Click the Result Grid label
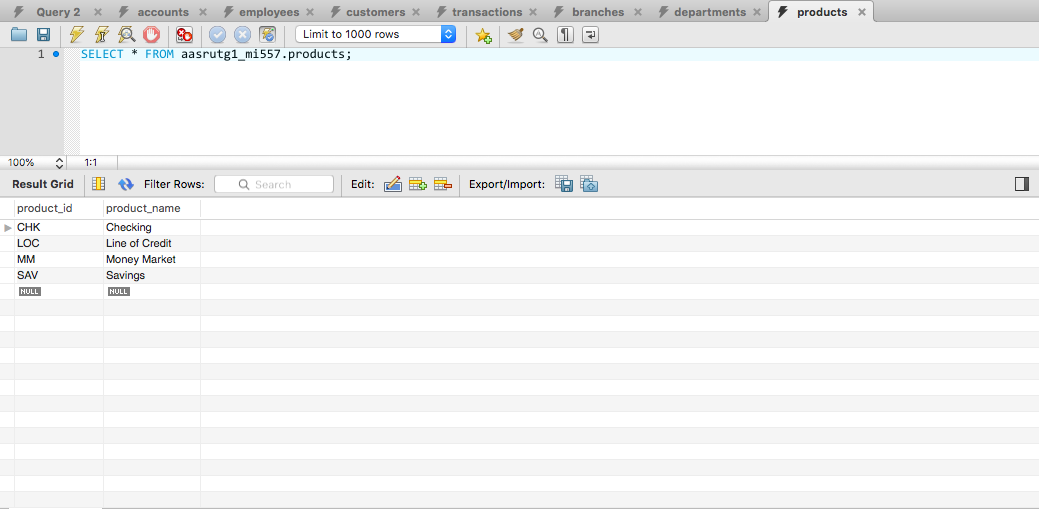The width and height of the screenshot is (1039, 509). (x=43, y=184)
